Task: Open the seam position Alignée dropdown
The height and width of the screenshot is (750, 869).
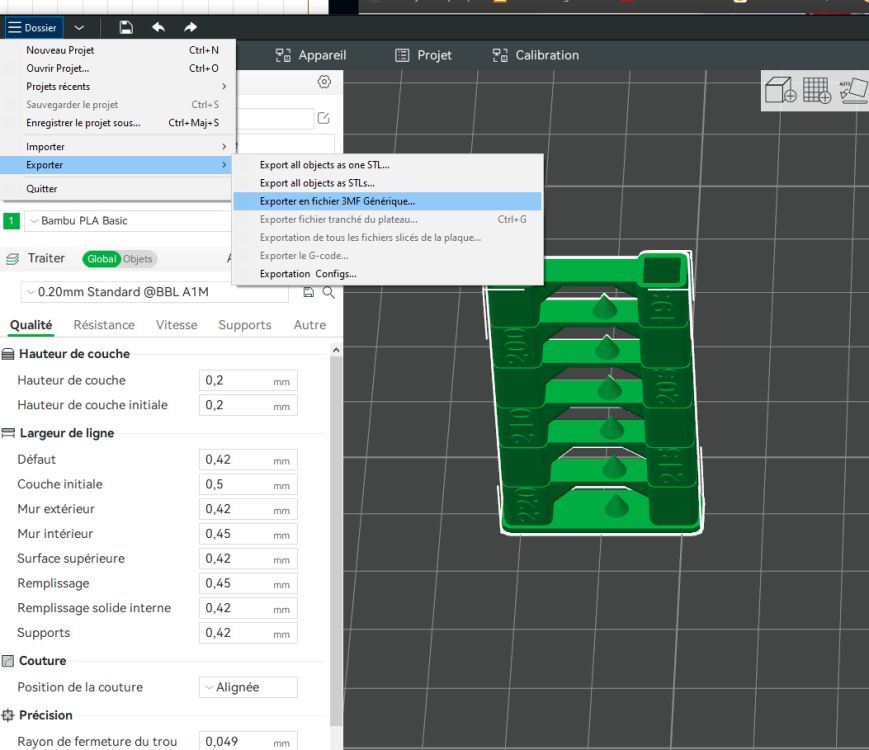Action: (x=247, y=687)
